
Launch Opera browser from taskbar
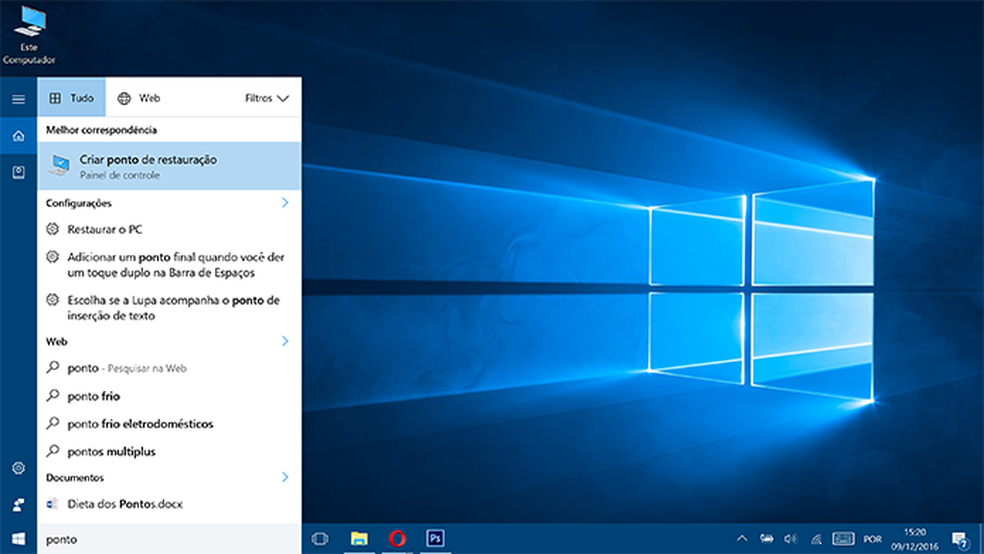(x=397, y=539)
